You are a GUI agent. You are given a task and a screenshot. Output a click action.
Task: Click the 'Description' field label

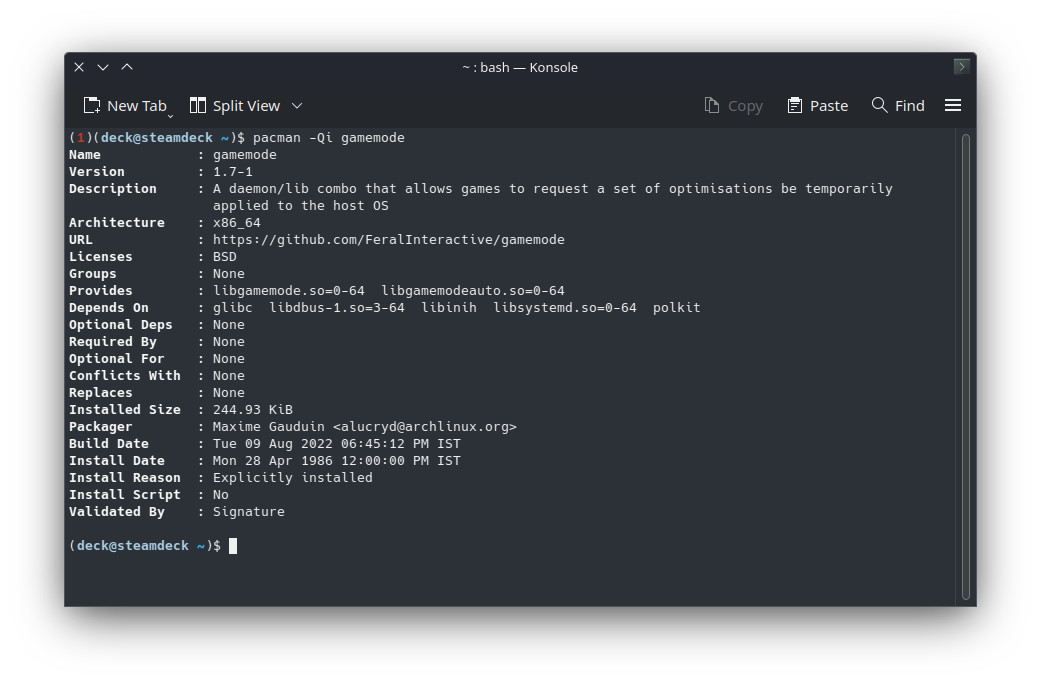pyautogui.click(x=113, y=189)
